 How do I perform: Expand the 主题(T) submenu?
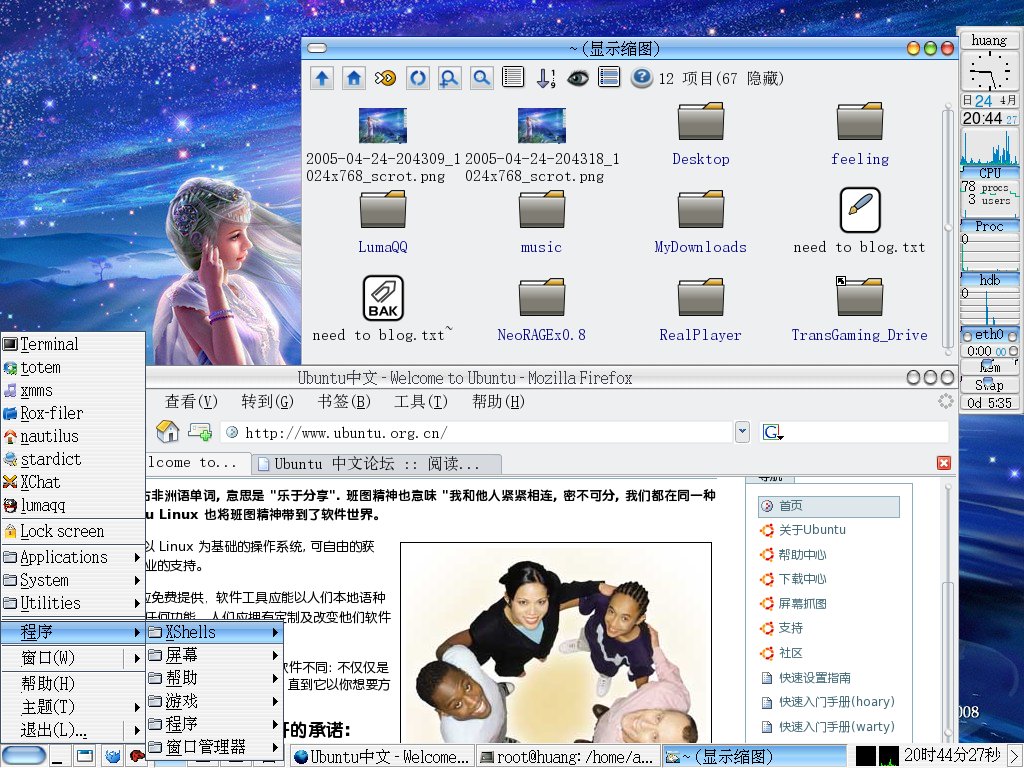click(x=73, y=707)
